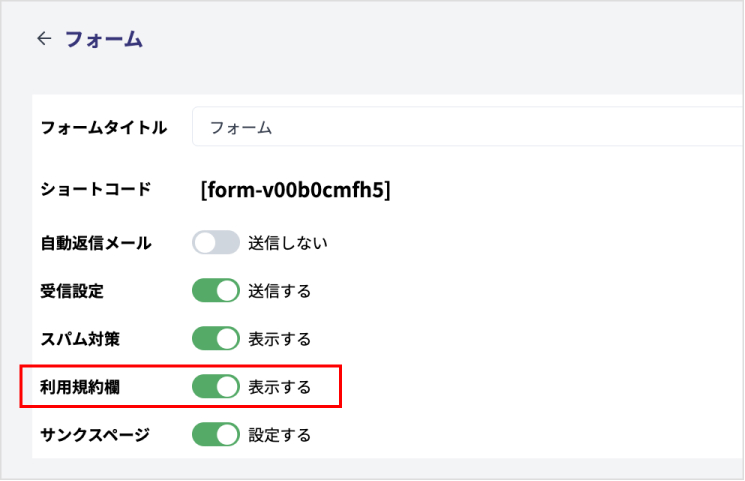This screenshot has width=745, height=481.
Task: Click the フォームタイトル label
Action: (103, 128)
